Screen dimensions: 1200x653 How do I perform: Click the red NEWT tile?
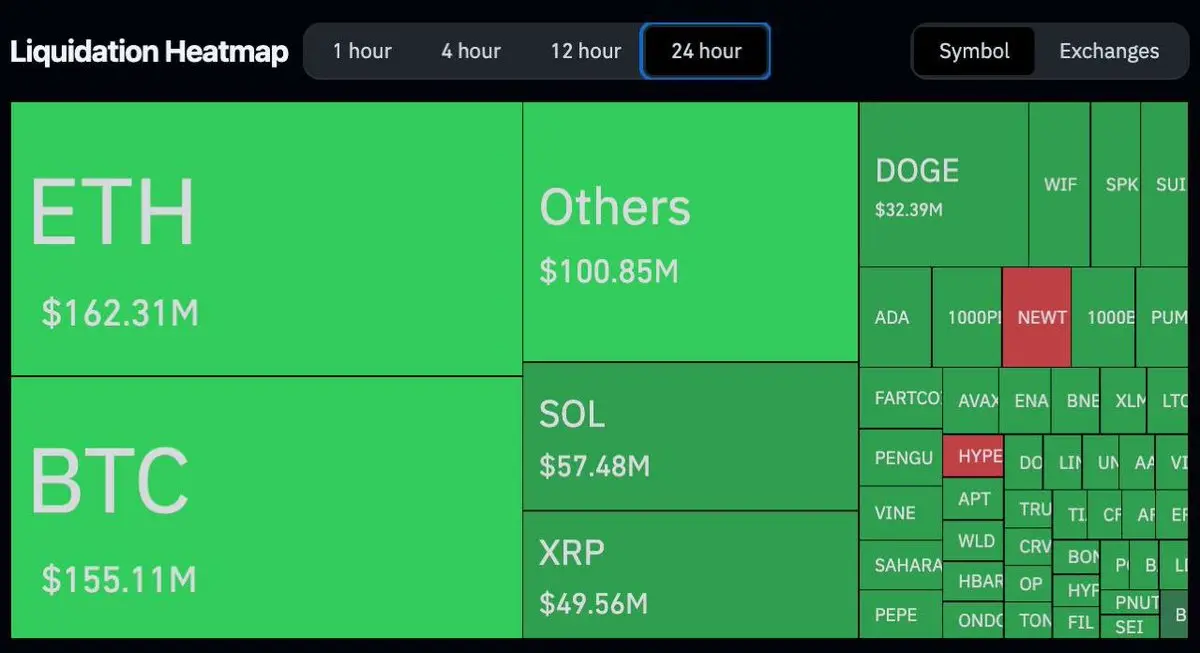tap(1036, 317)
